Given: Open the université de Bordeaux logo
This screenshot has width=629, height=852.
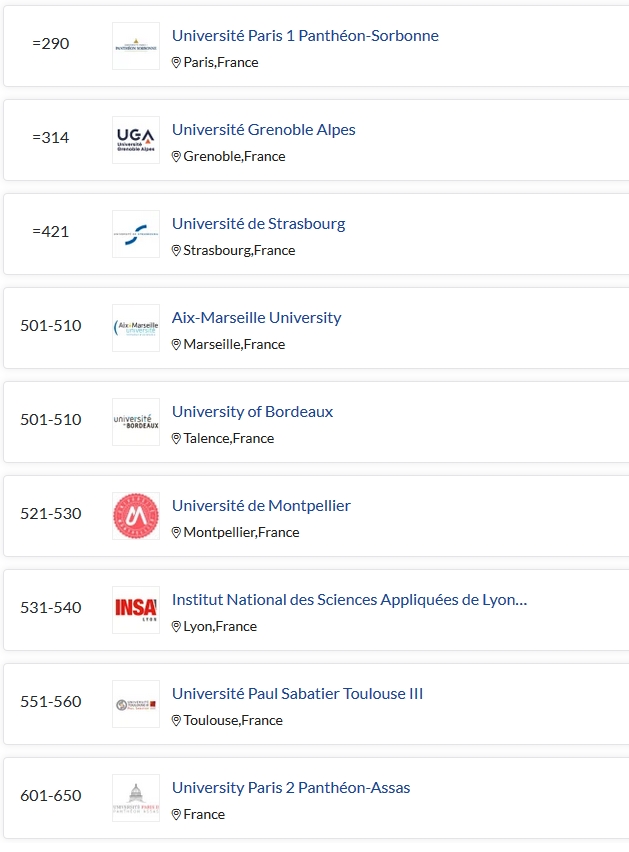Looking at the screenshot, I should coord(136,422).
